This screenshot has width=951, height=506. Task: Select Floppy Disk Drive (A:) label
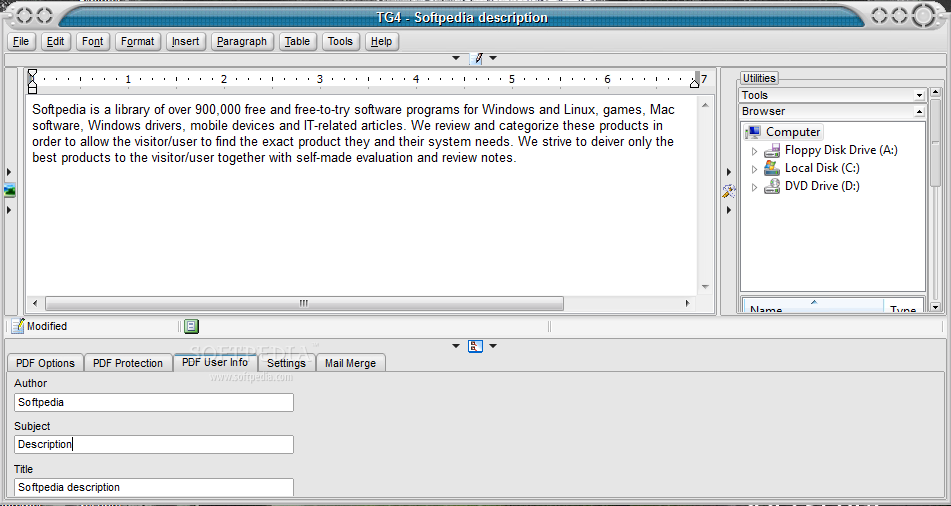pos(841,150)
